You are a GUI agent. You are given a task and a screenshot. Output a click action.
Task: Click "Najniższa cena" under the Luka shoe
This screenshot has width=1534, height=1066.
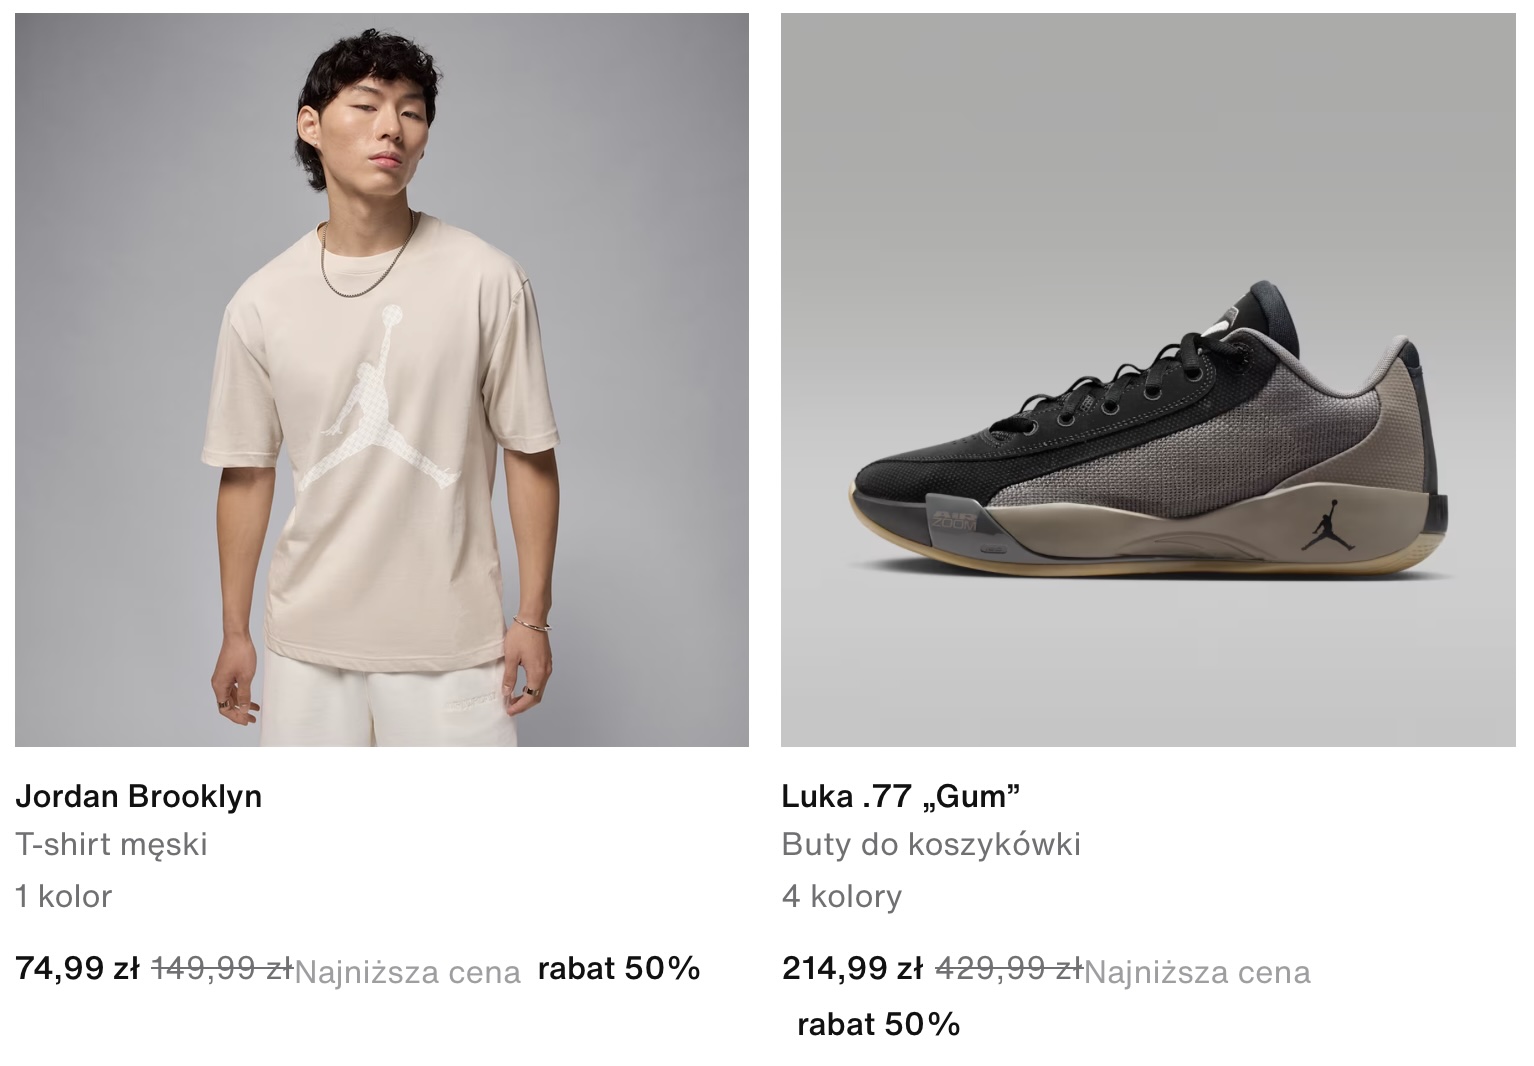click(x=1197, y=972)
